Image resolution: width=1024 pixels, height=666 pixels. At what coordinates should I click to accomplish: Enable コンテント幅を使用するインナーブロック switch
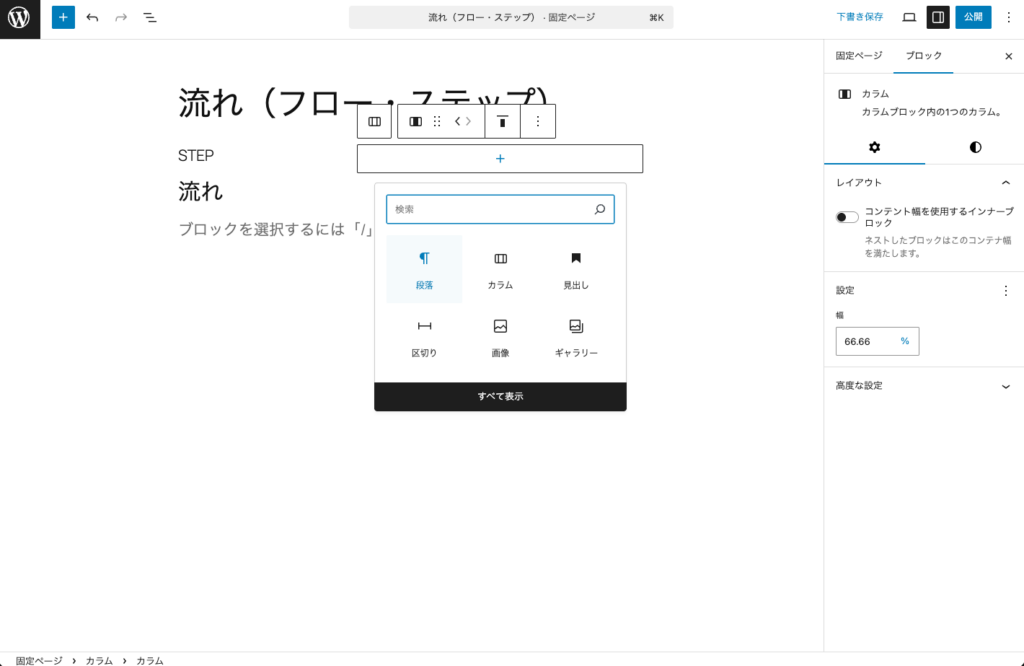tap(845, 216)
